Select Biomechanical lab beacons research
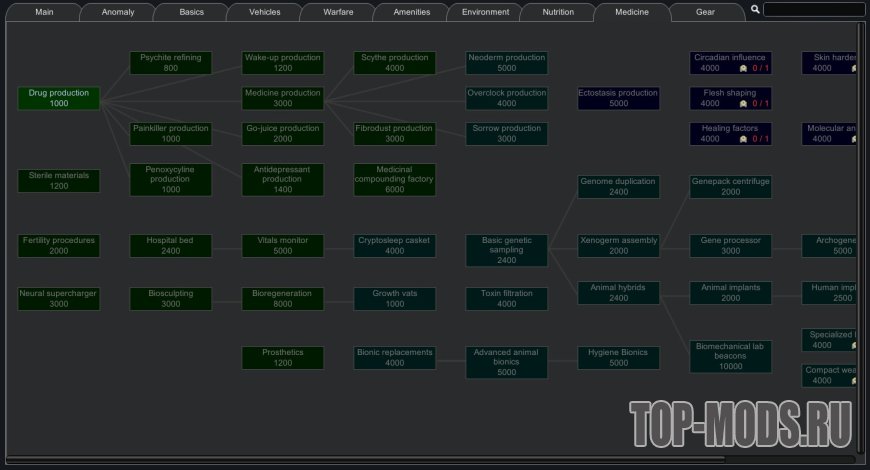The image size is (870, 470). pos(730,356)
